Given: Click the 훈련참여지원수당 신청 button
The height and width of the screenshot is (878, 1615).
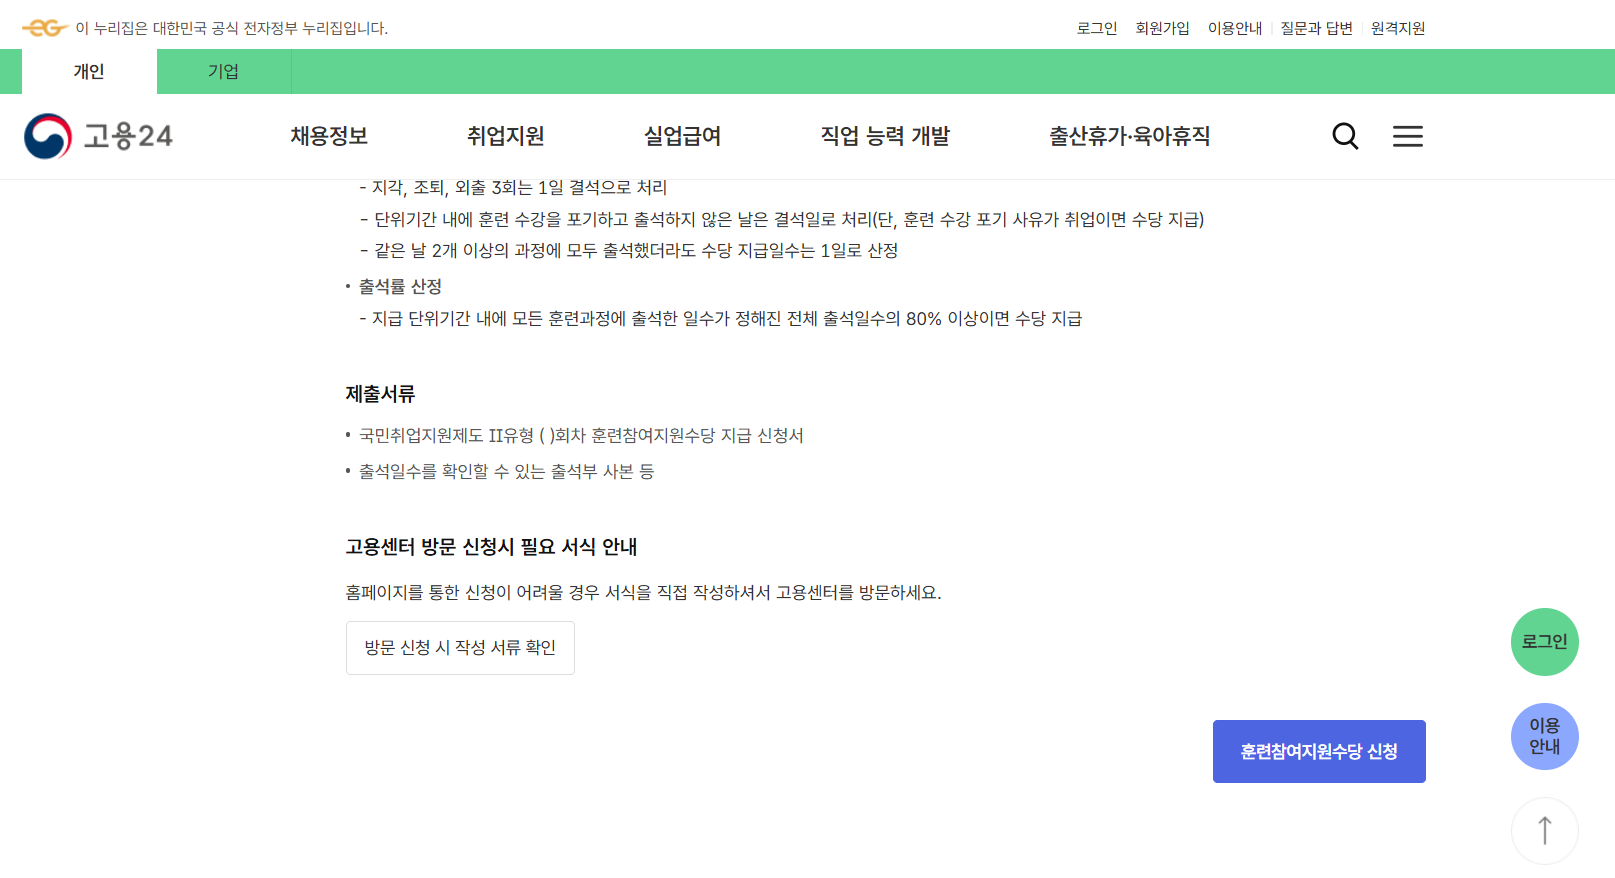Looking at the screenshot, I should coord(1319,751).
